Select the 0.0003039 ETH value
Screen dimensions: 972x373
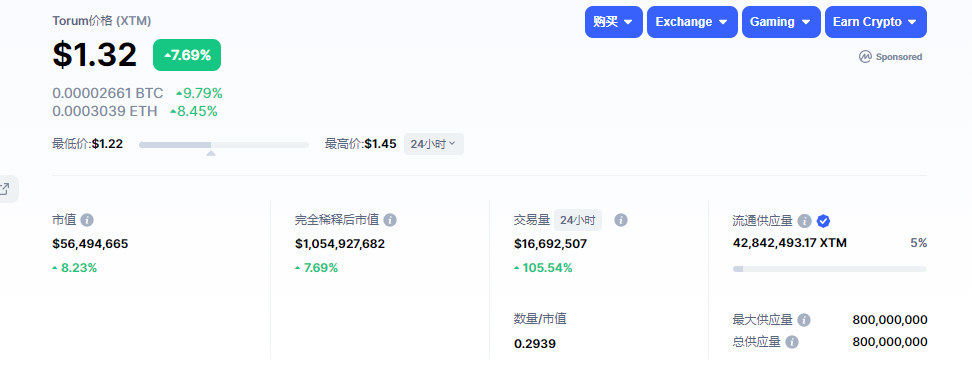tap(105, 112)
